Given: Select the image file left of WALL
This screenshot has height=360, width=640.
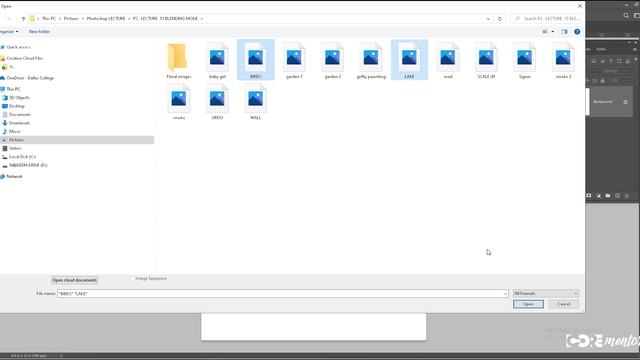Looking at the screenshot, I should [x=217, y=101].
